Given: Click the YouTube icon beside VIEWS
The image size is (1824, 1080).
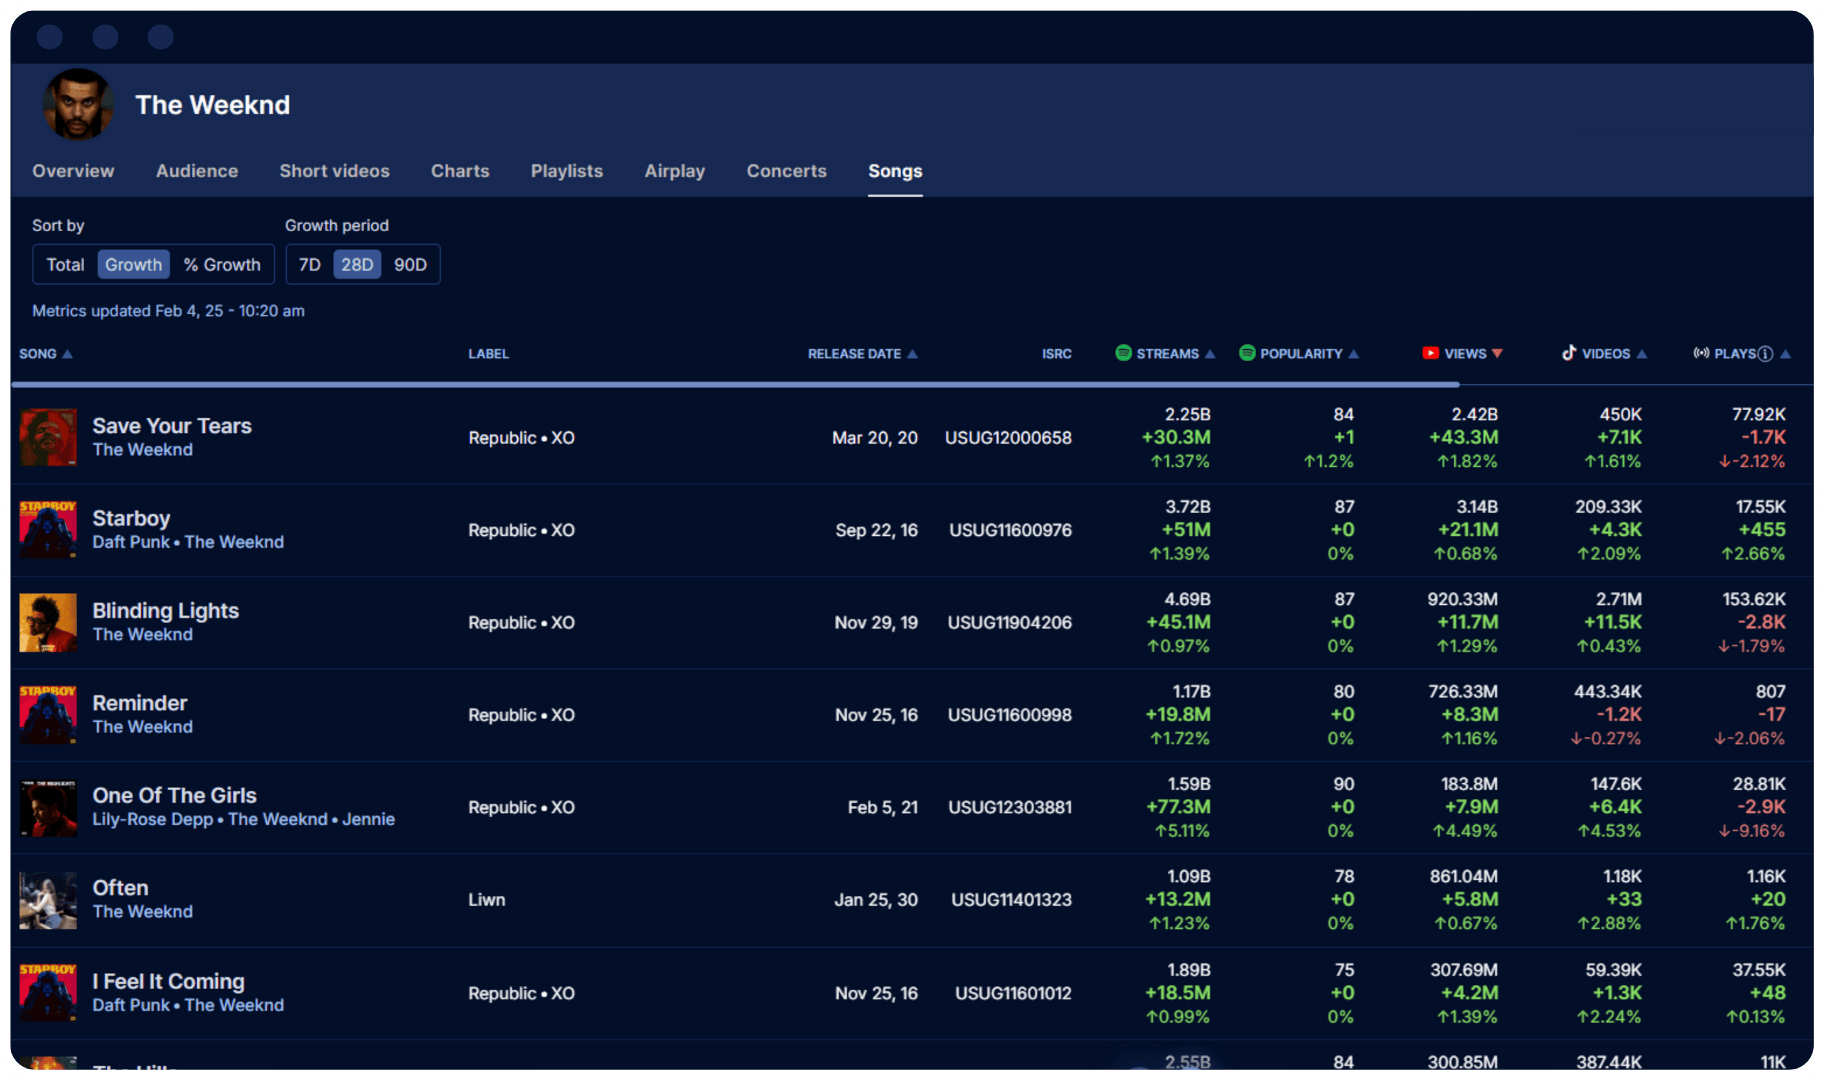Looking at the screenshot, I should [x=1431, y=353].
